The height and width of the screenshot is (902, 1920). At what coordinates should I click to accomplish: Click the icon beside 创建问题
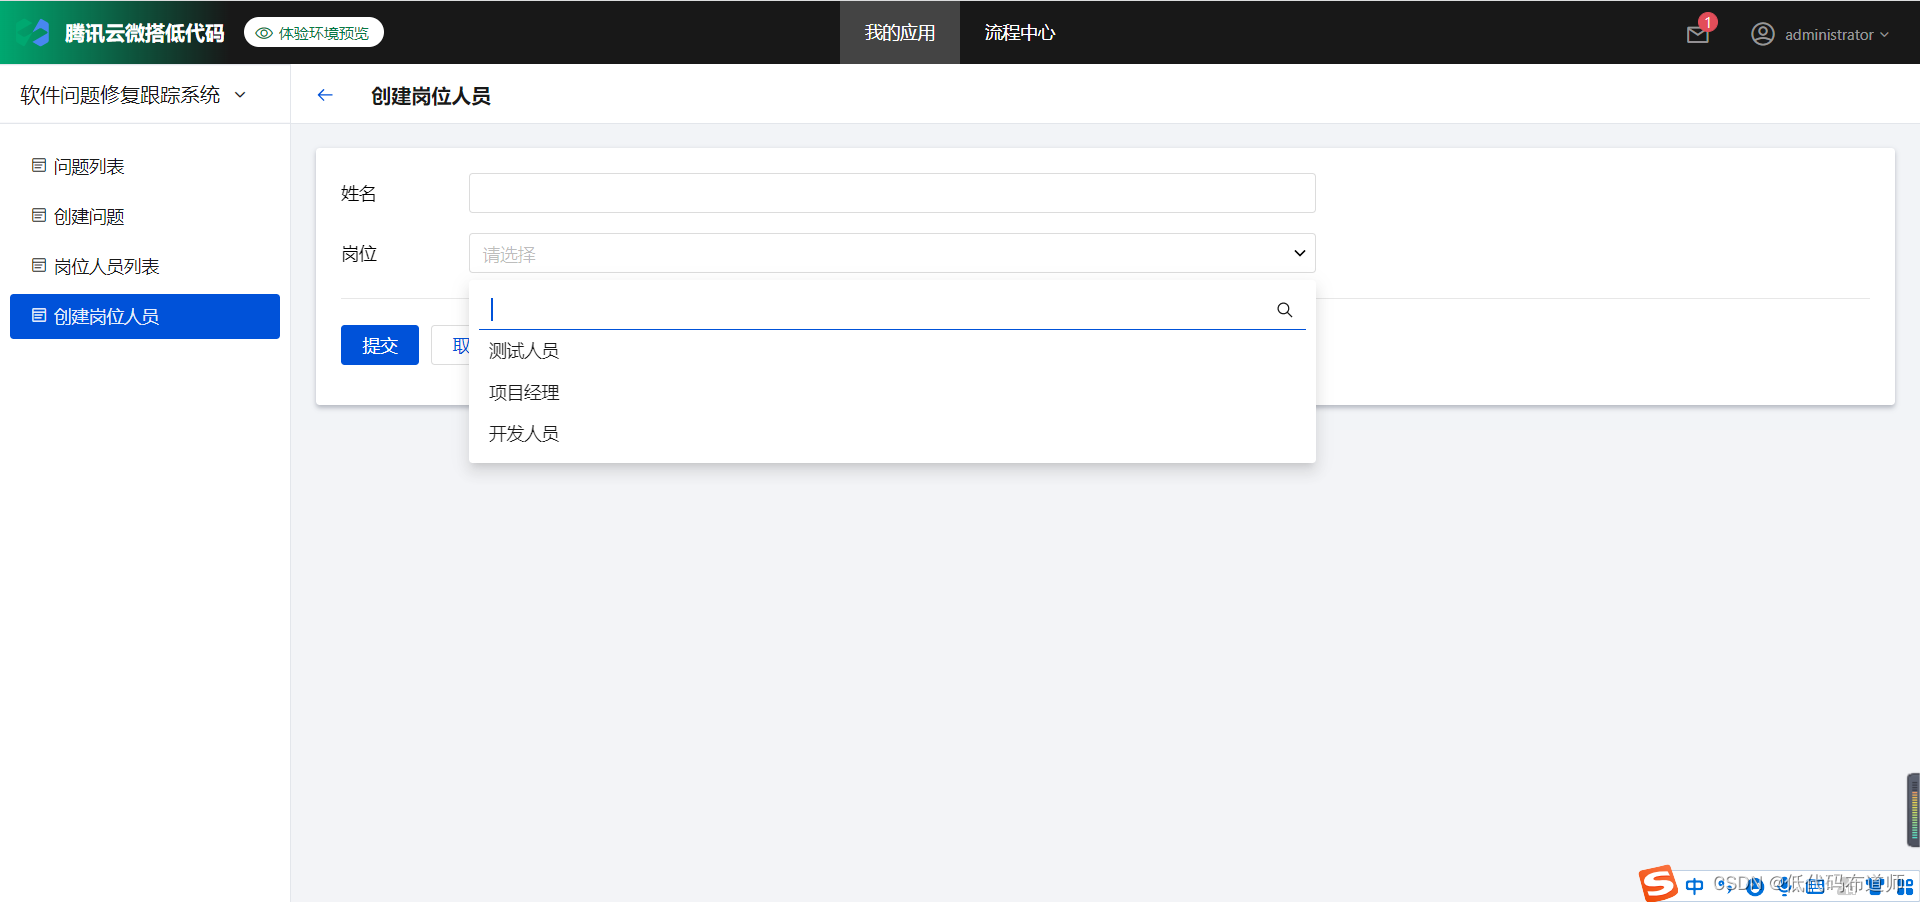point(39,215)
